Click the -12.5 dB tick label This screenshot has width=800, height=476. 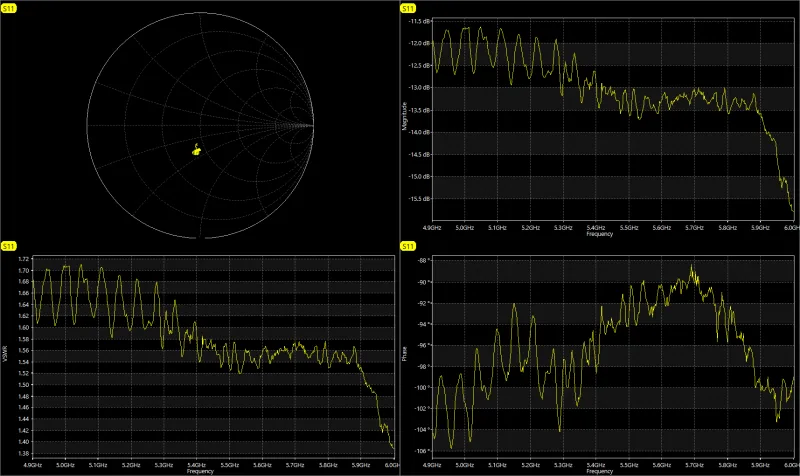(x=420, y=65)
